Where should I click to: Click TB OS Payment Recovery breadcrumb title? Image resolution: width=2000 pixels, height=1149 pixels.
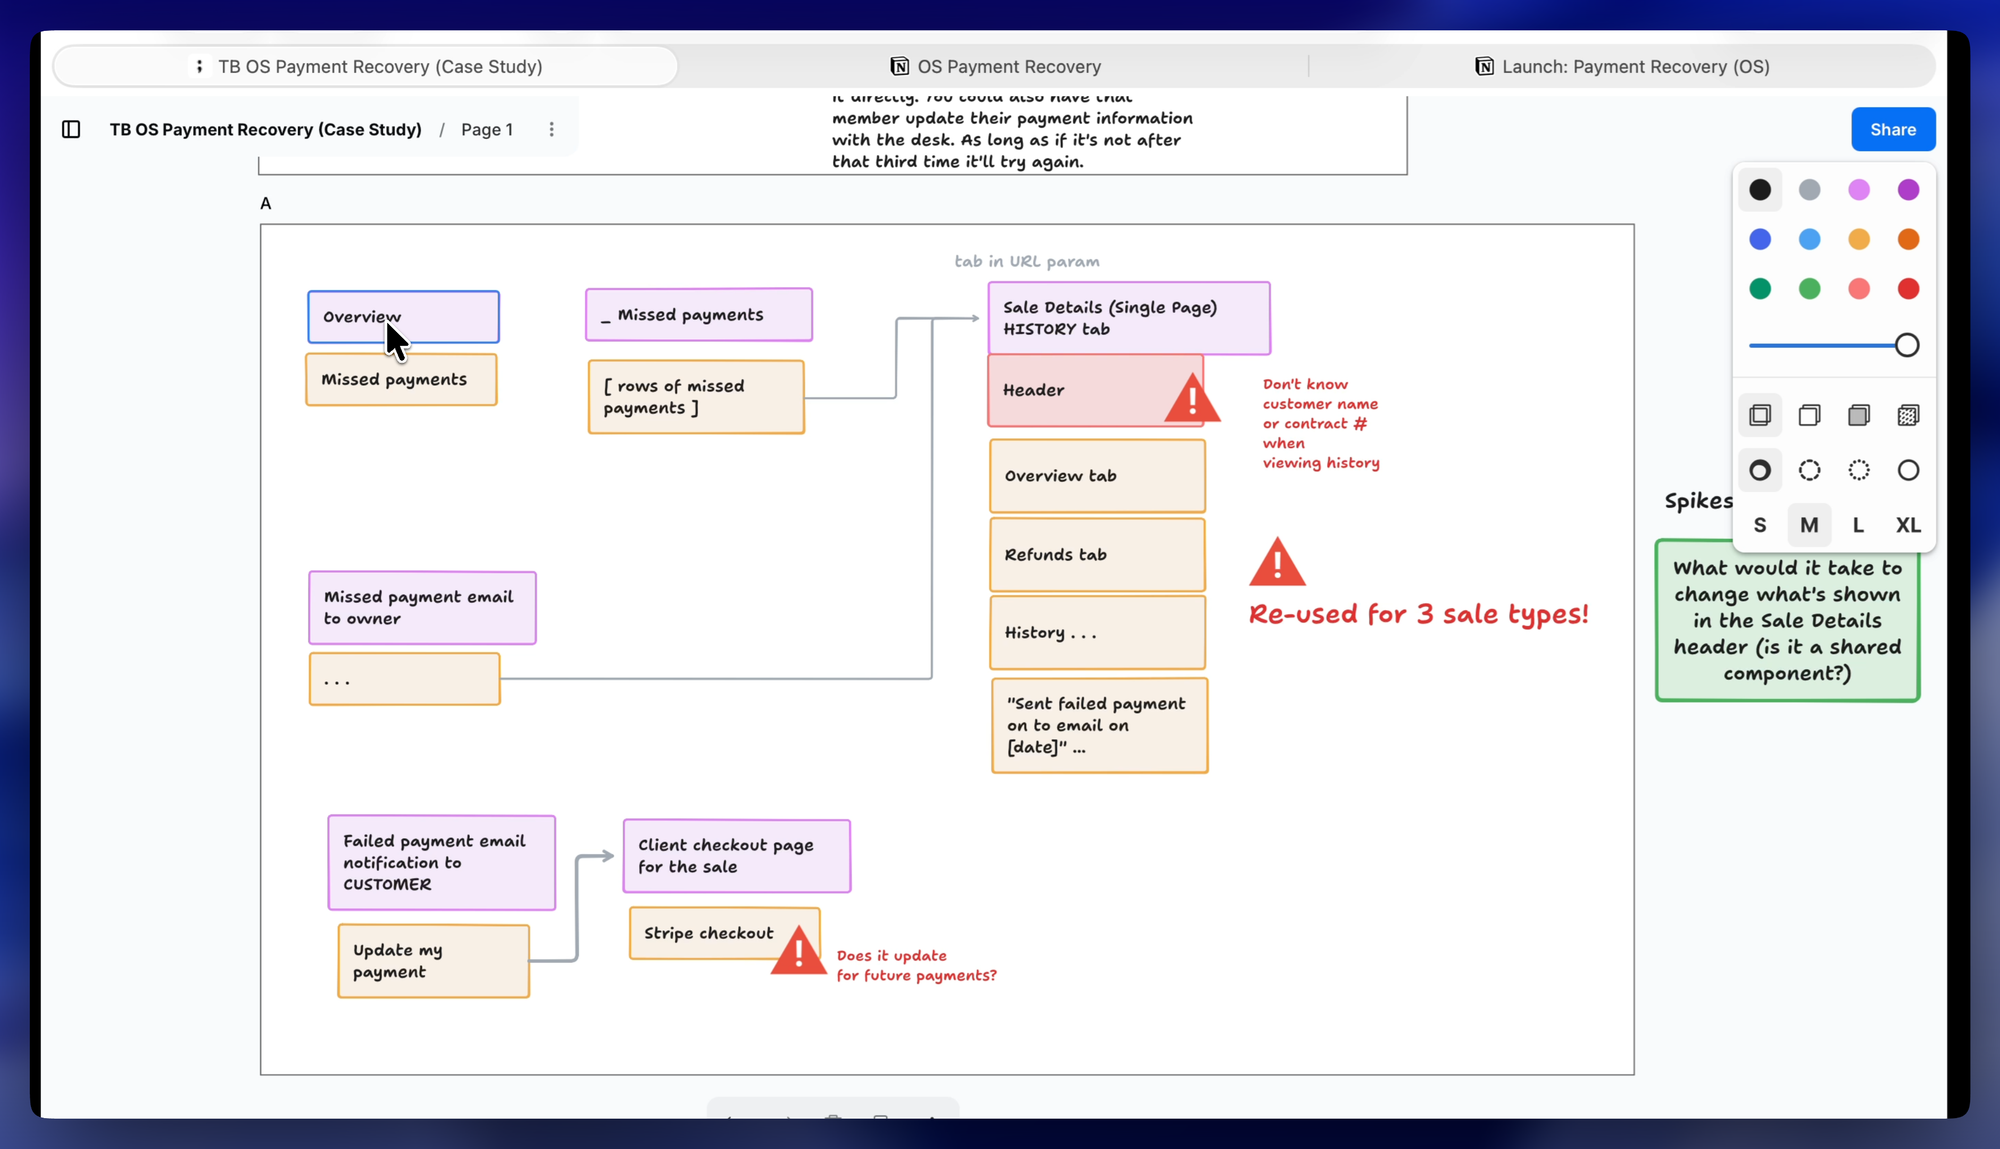(265, 129)
